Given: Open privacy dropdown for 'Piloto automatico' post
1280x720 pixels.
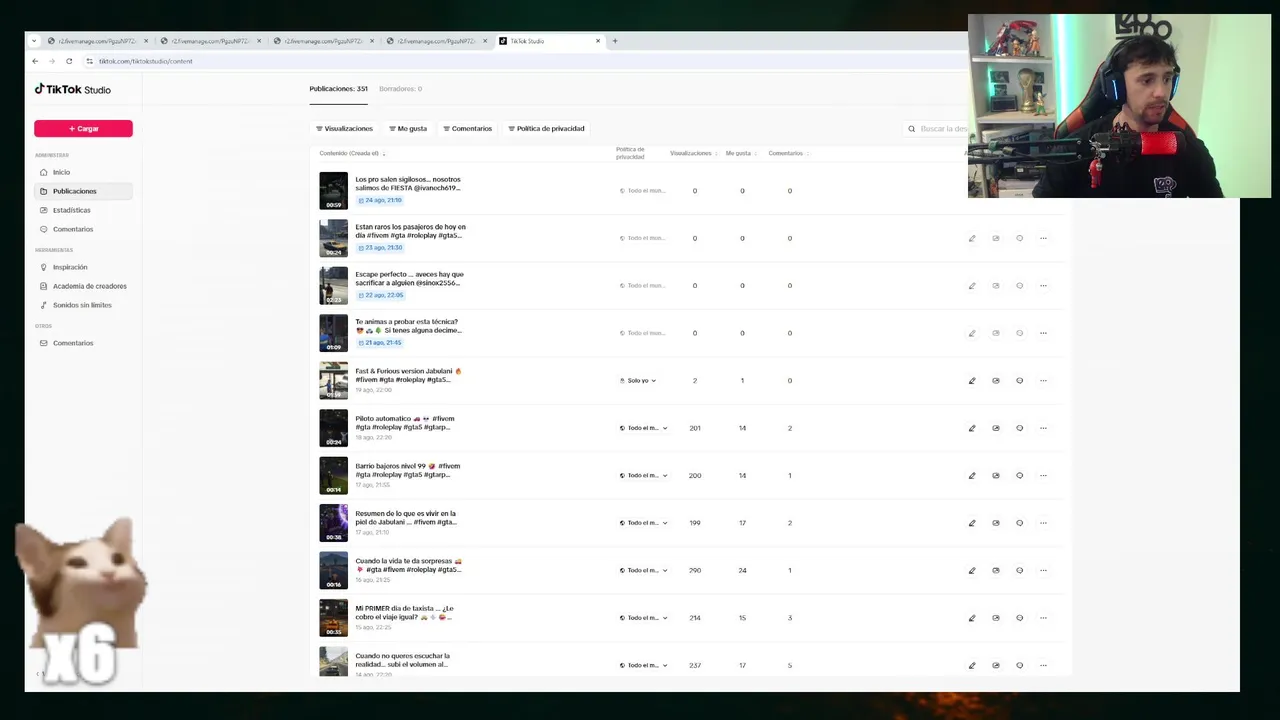Looking at the screenshot, I should coord(643,428).
